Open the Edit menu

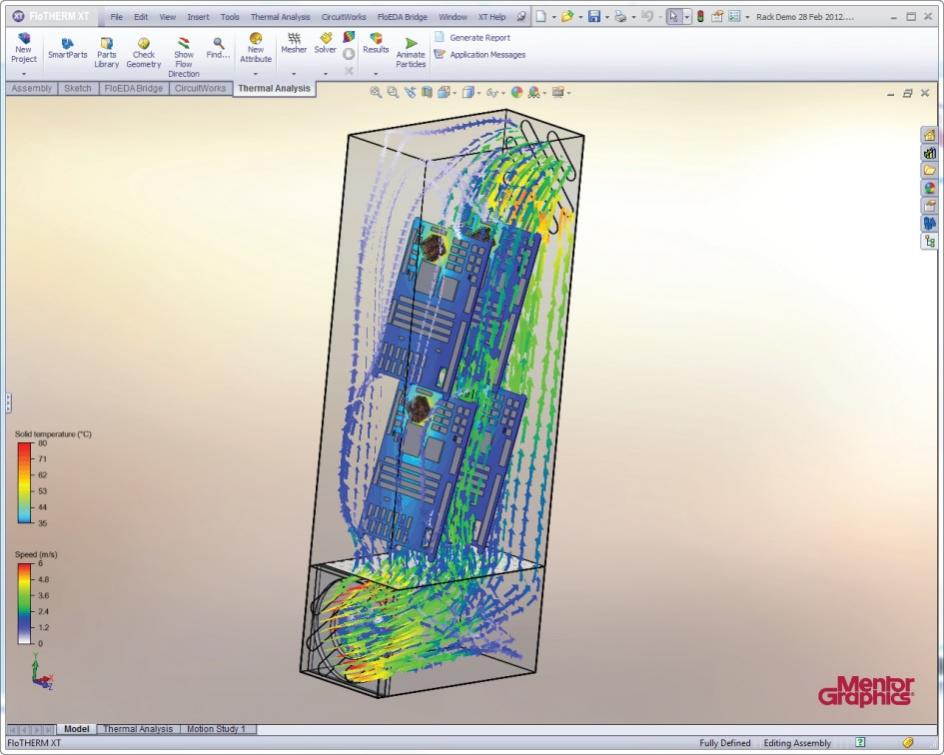pyautogui.click(x=141, y=17)
